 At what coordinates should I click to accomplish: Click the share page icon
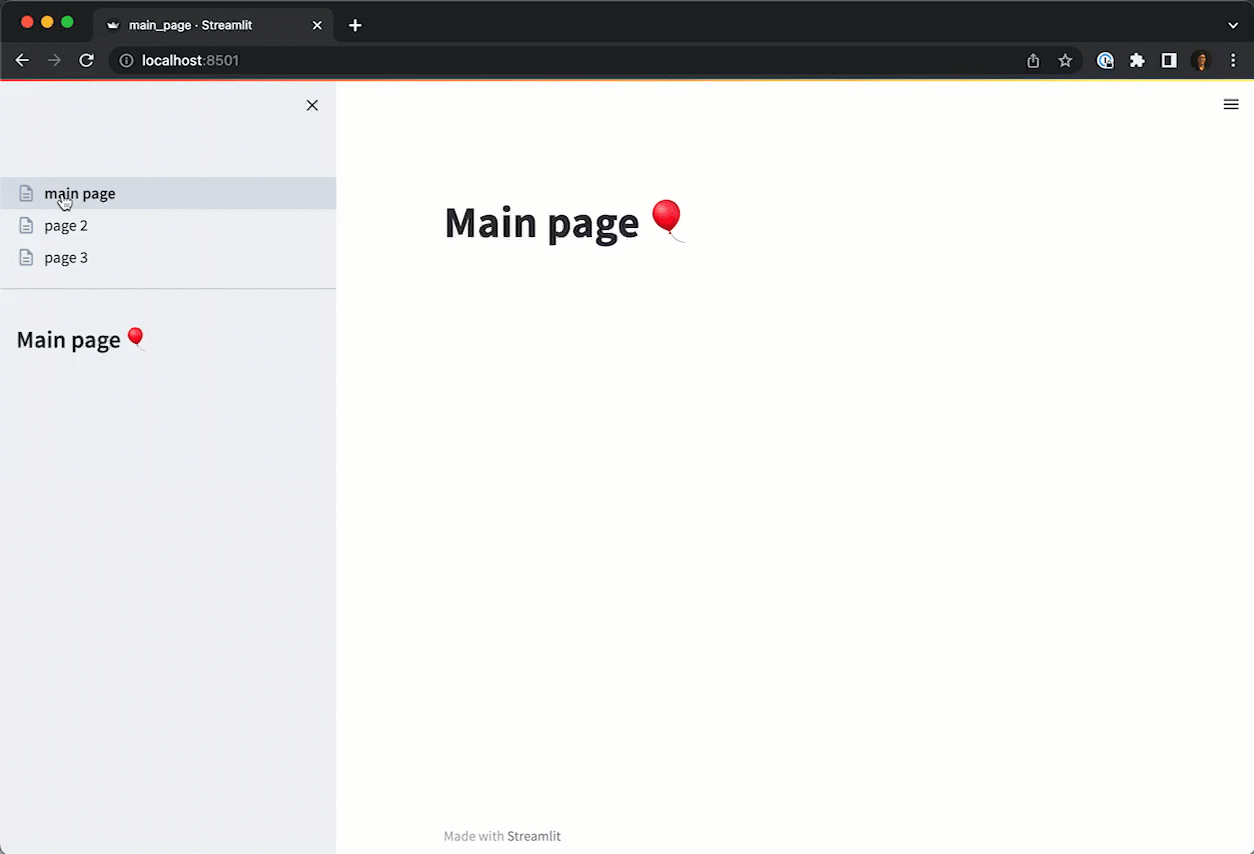(1033, 61)
